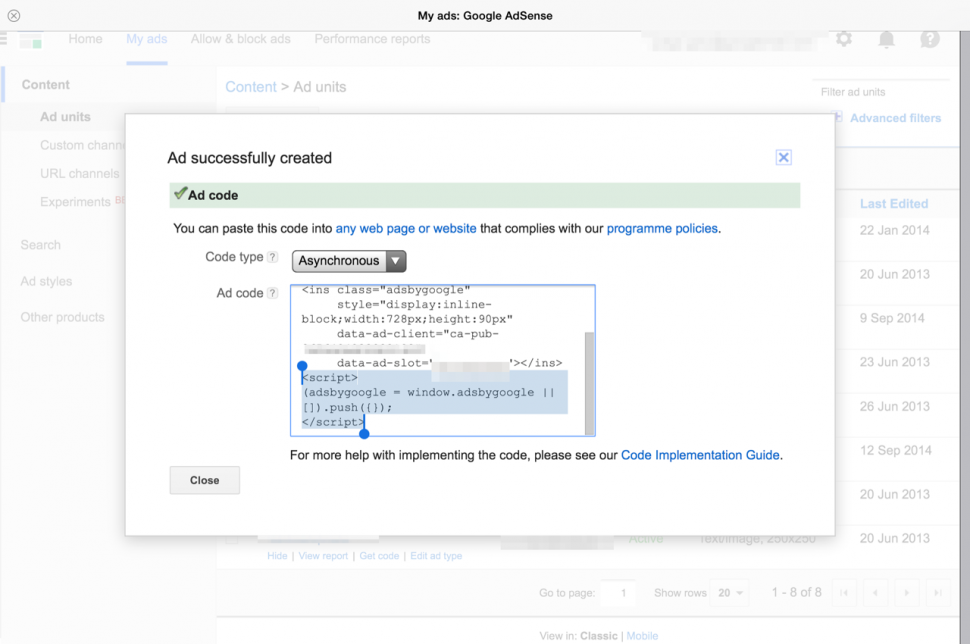Tap the selection start handle in the code
This screenshot has height=644, width=970.
[302, 366]
